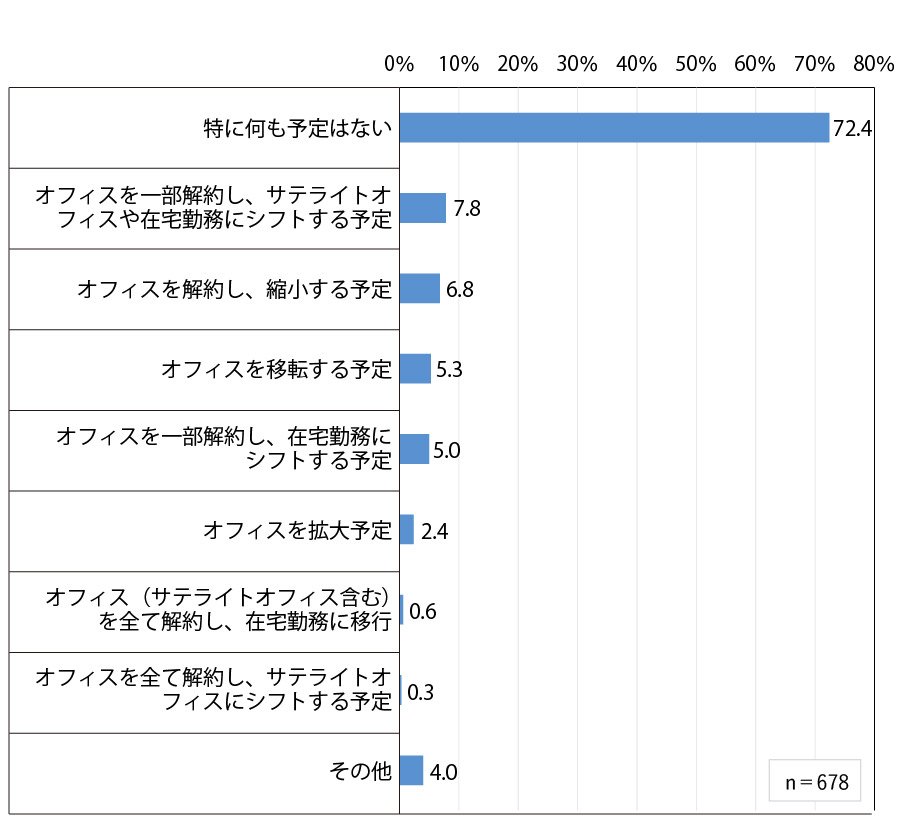Click the 0.3 data value label

(x=420, y=692)
